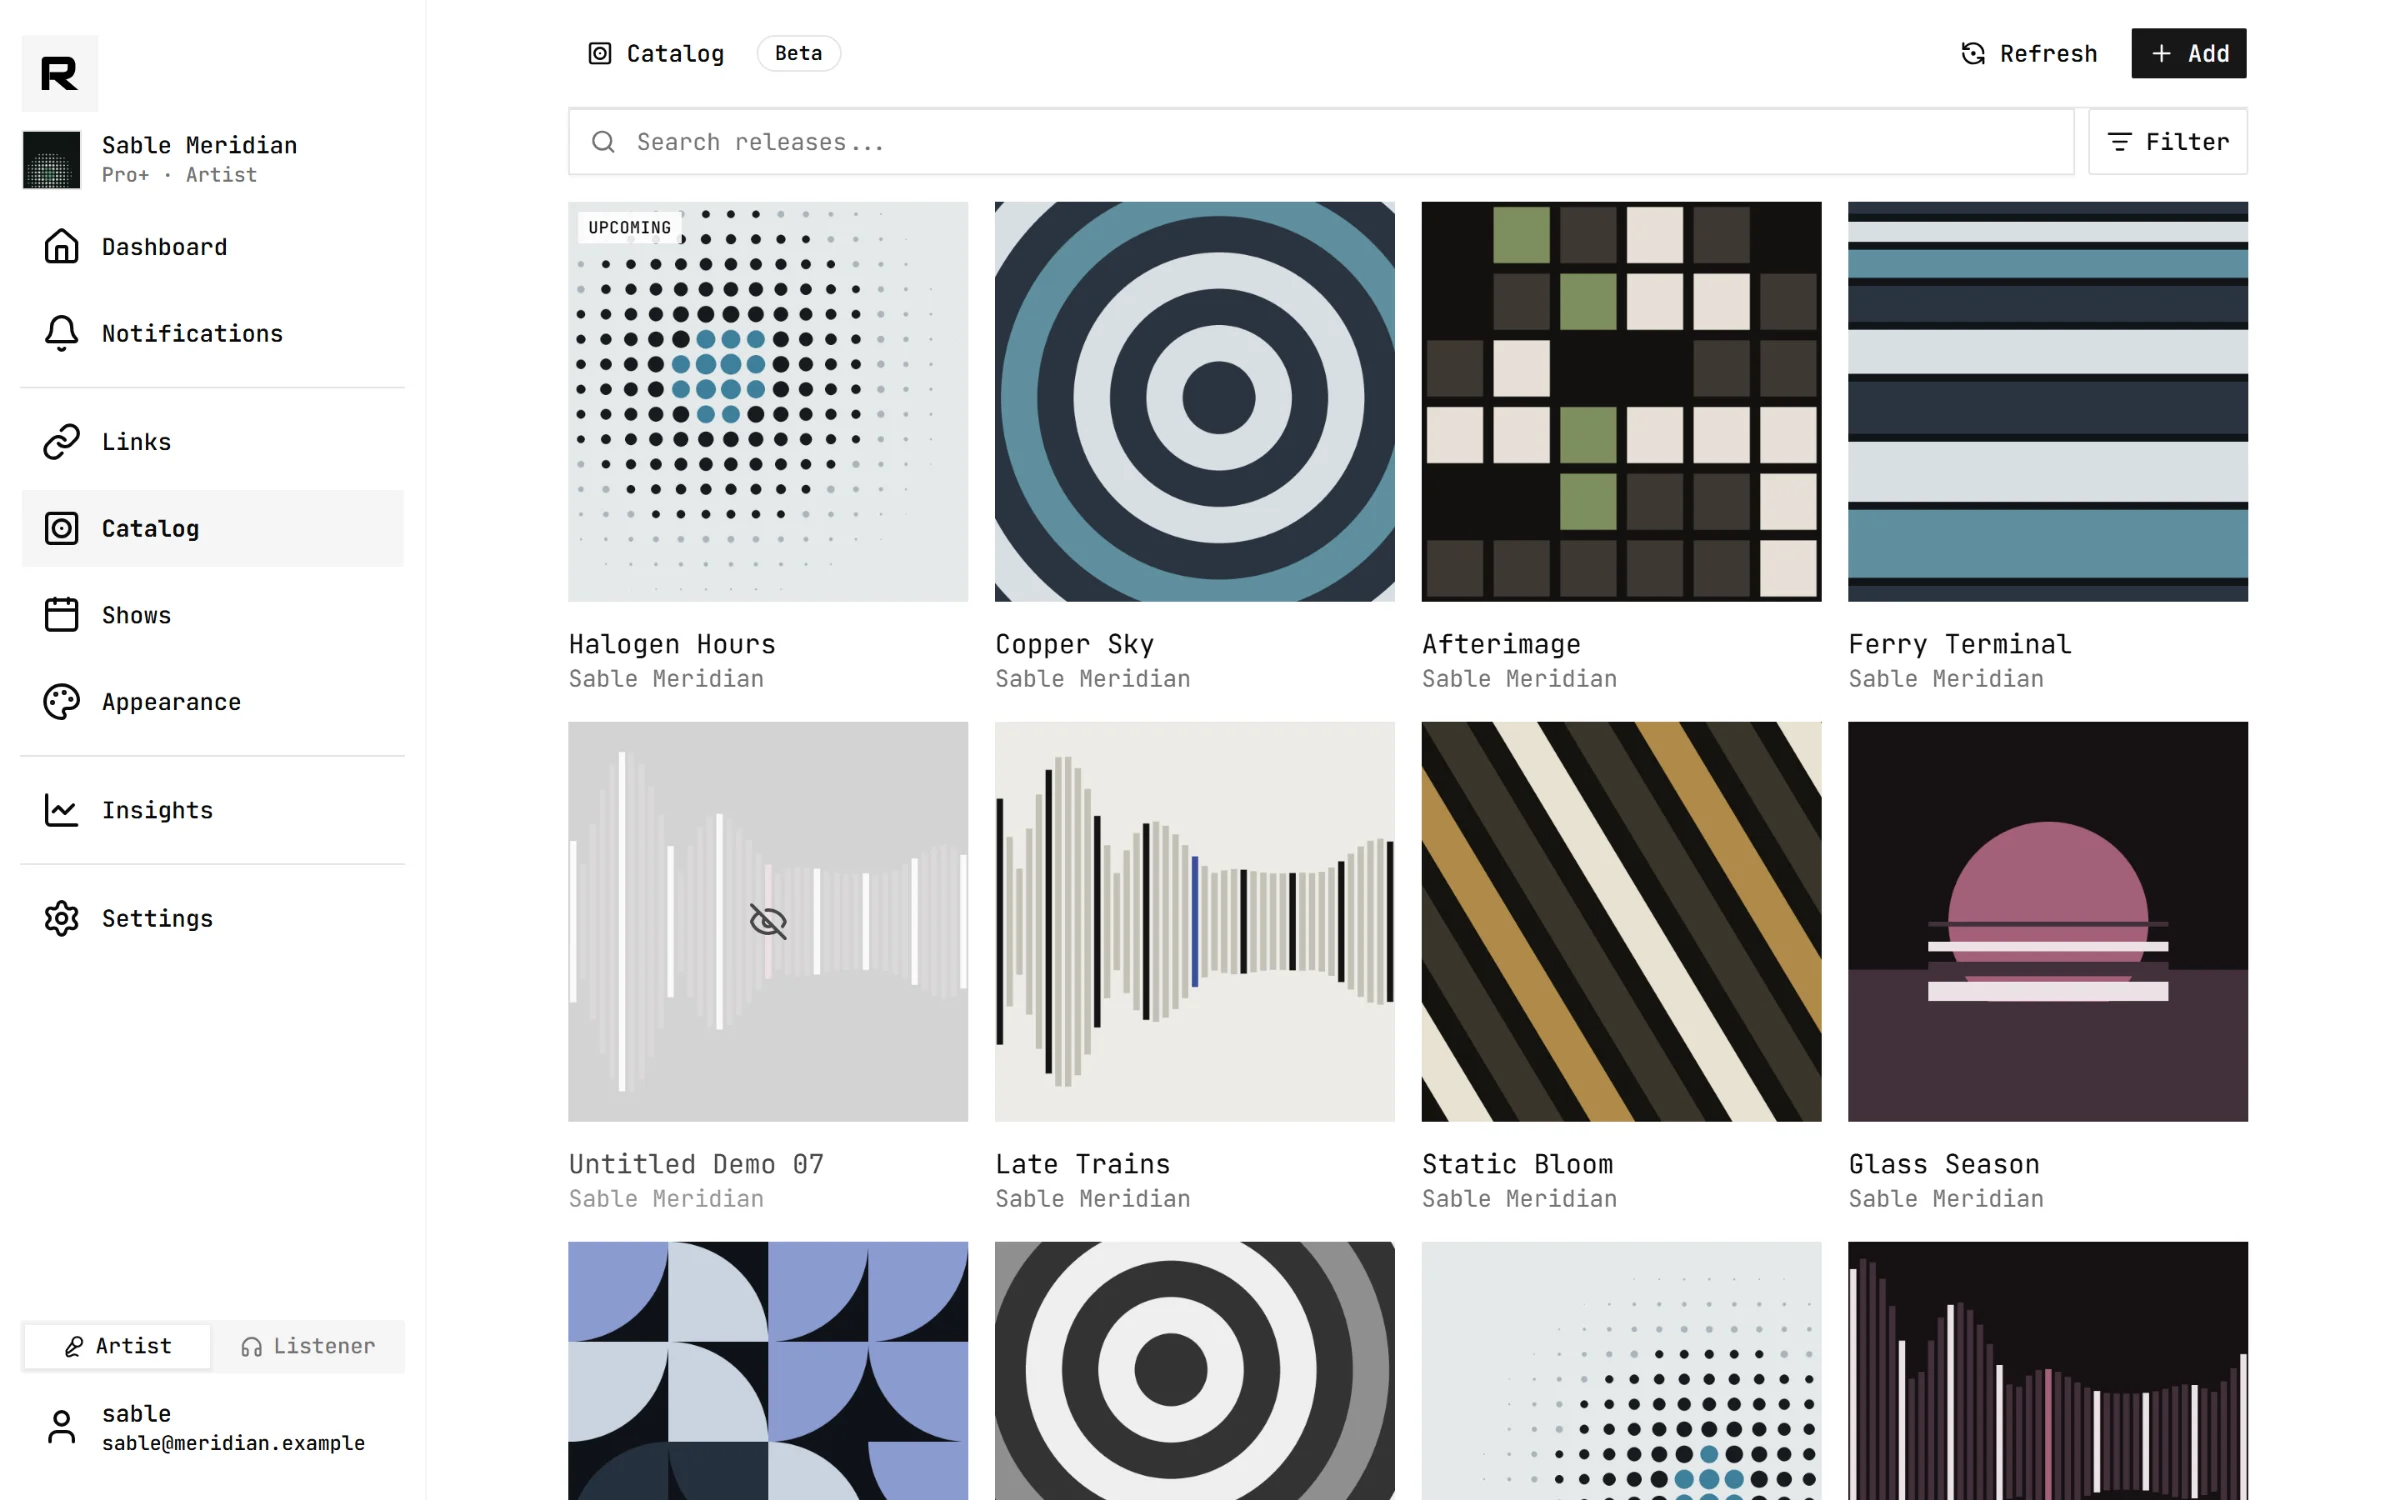This screenshot has height=1500, width=2400.
Task: Click the Catalog header disc icon
Action: tap(599, 53)
